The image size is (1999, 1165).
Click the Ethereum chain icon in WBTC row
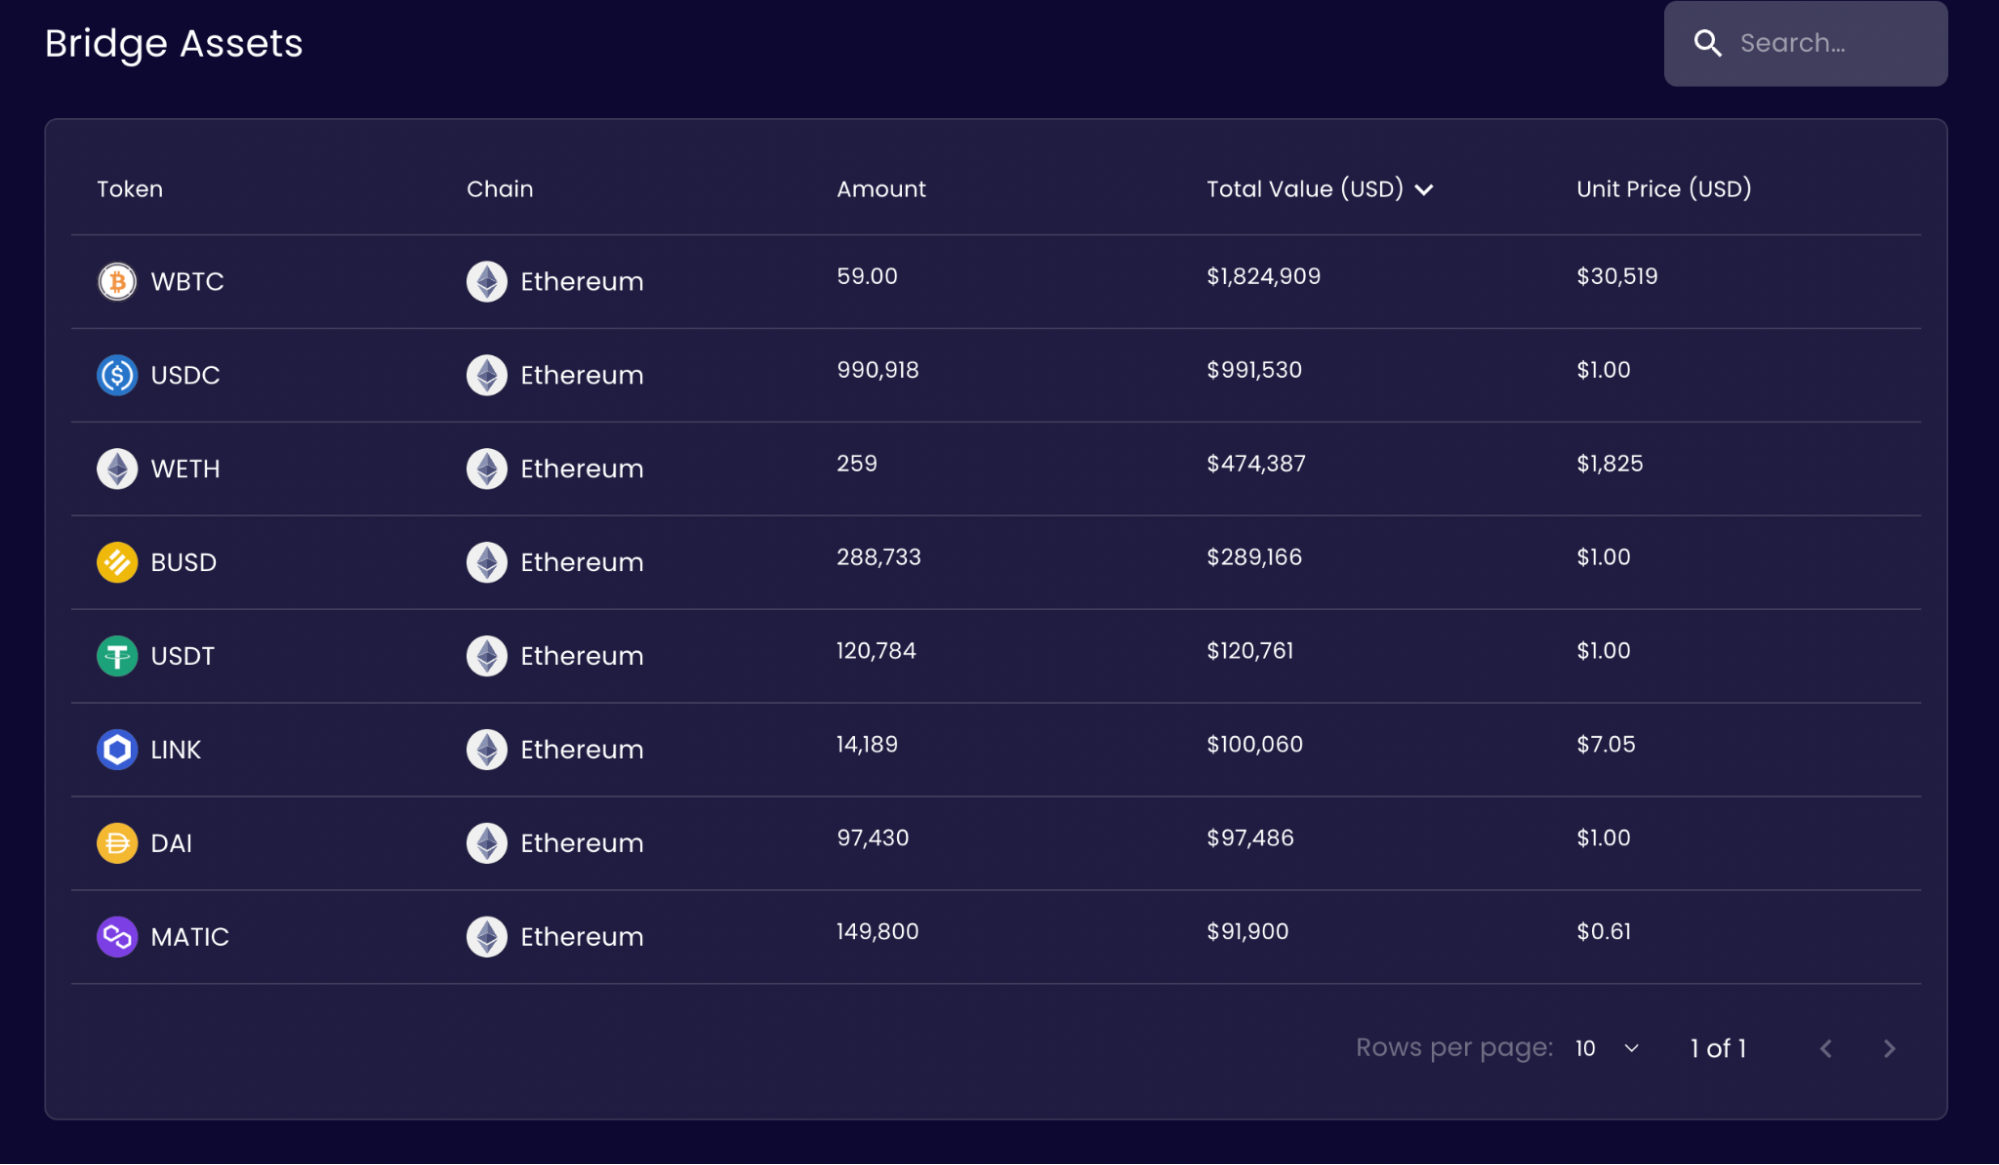[487, 282]
